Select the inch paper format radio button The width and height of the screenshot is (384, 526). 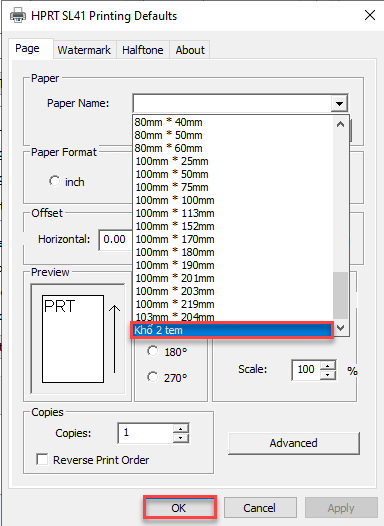point(54,181)
